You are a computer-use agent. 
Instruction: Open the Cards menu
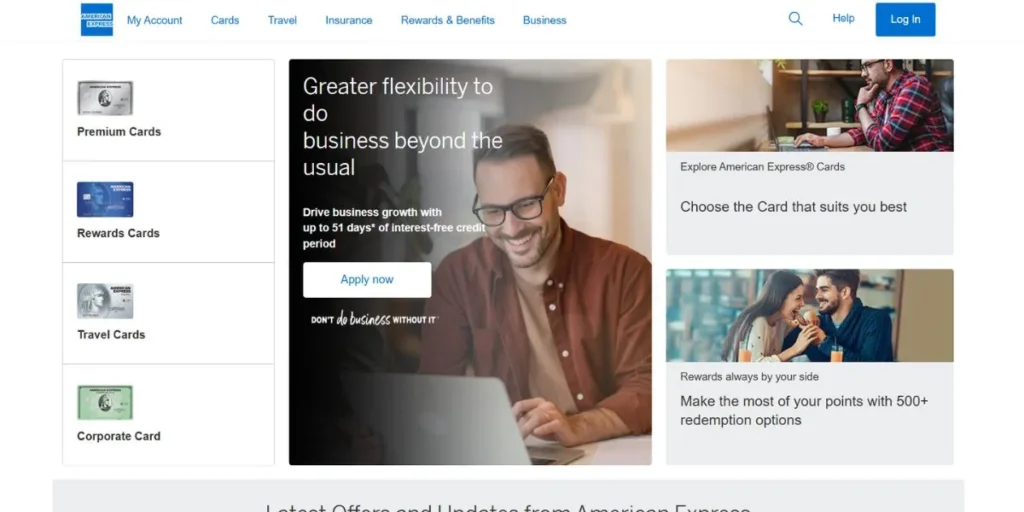225,20
